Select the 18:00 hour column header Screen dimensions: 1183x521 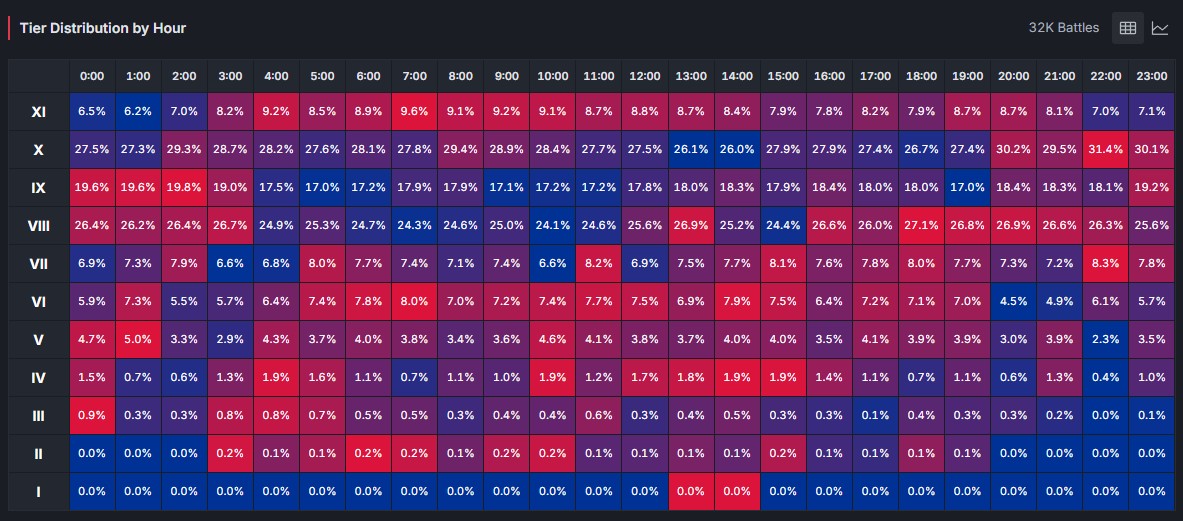tap(921, 76)
